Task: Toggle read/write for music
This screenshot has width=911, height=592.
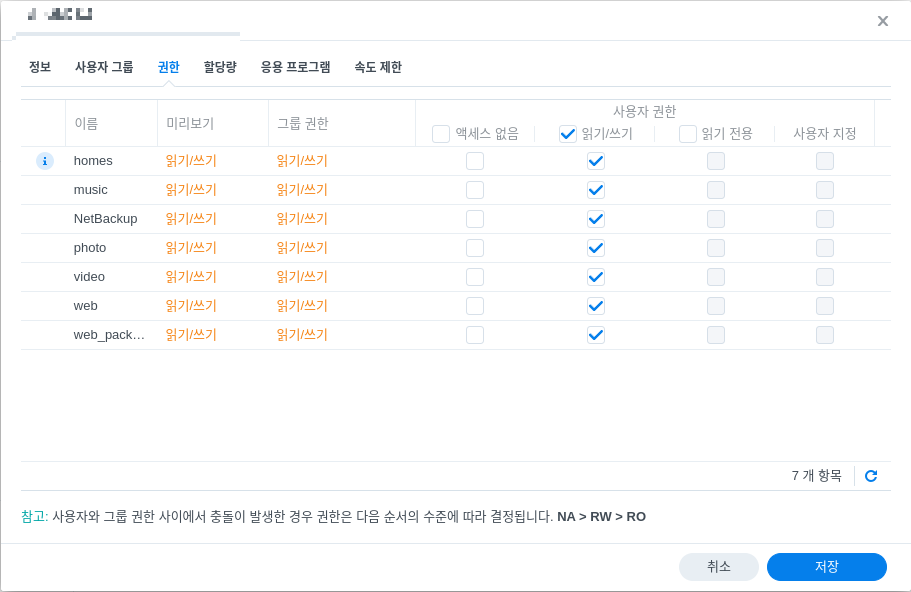Action: click(596, 190)
